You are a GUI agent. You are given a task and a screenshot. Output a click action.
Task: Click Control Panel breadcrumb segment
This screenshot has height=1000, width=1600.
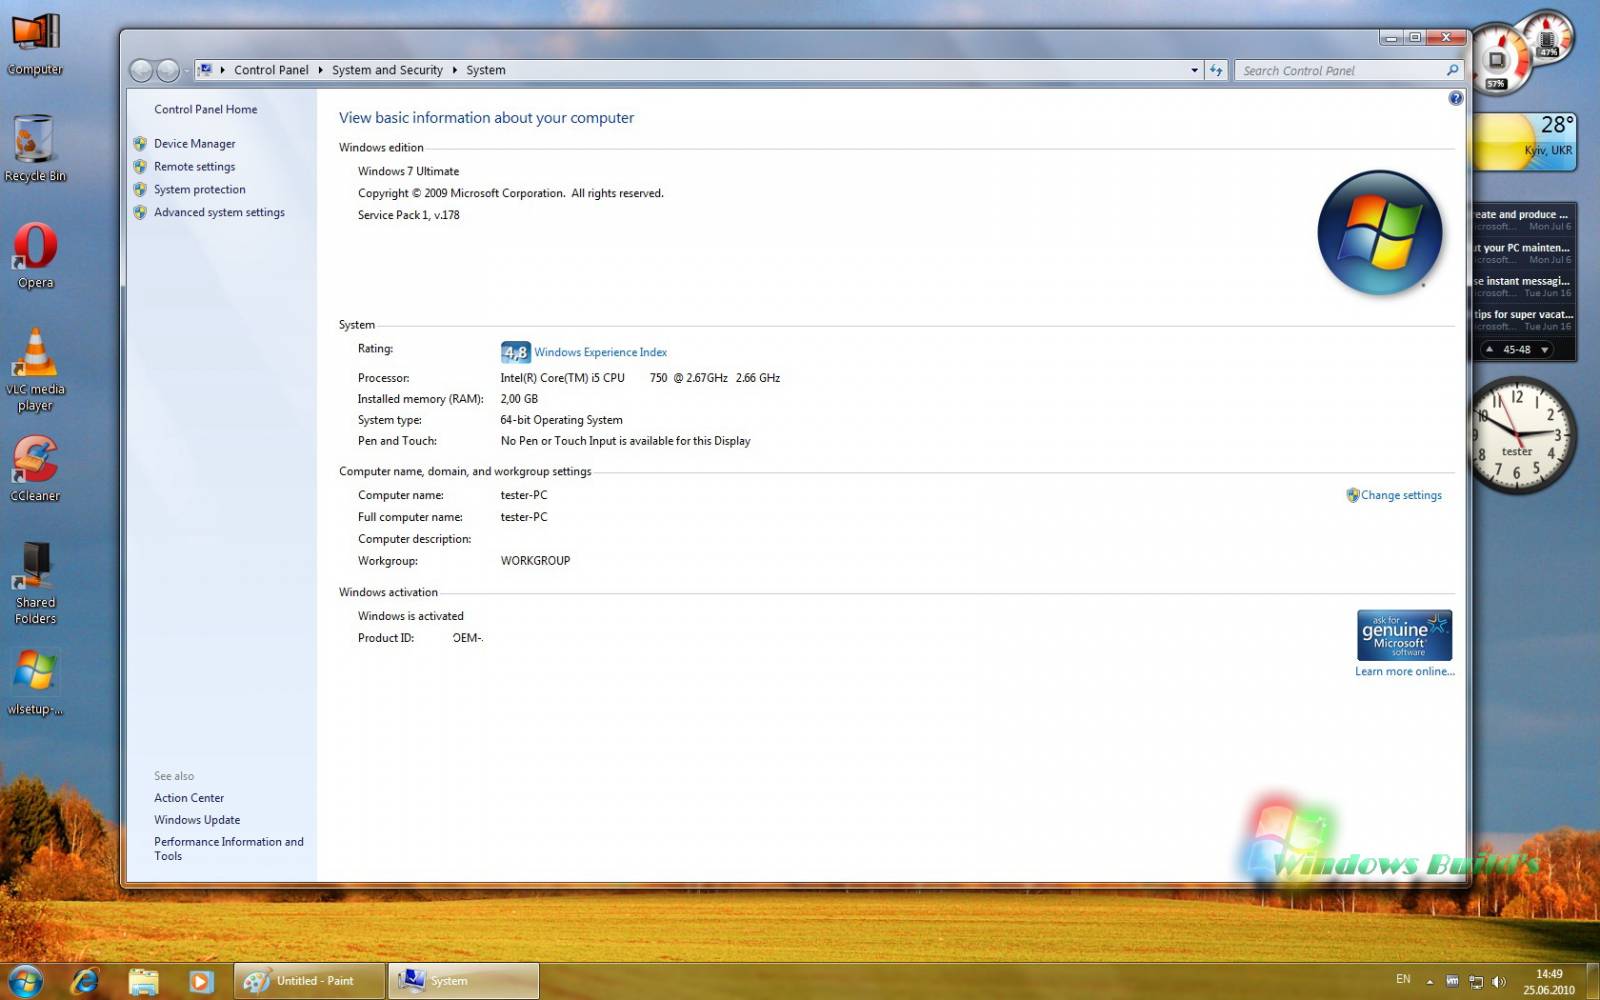(x=271, y=70)
